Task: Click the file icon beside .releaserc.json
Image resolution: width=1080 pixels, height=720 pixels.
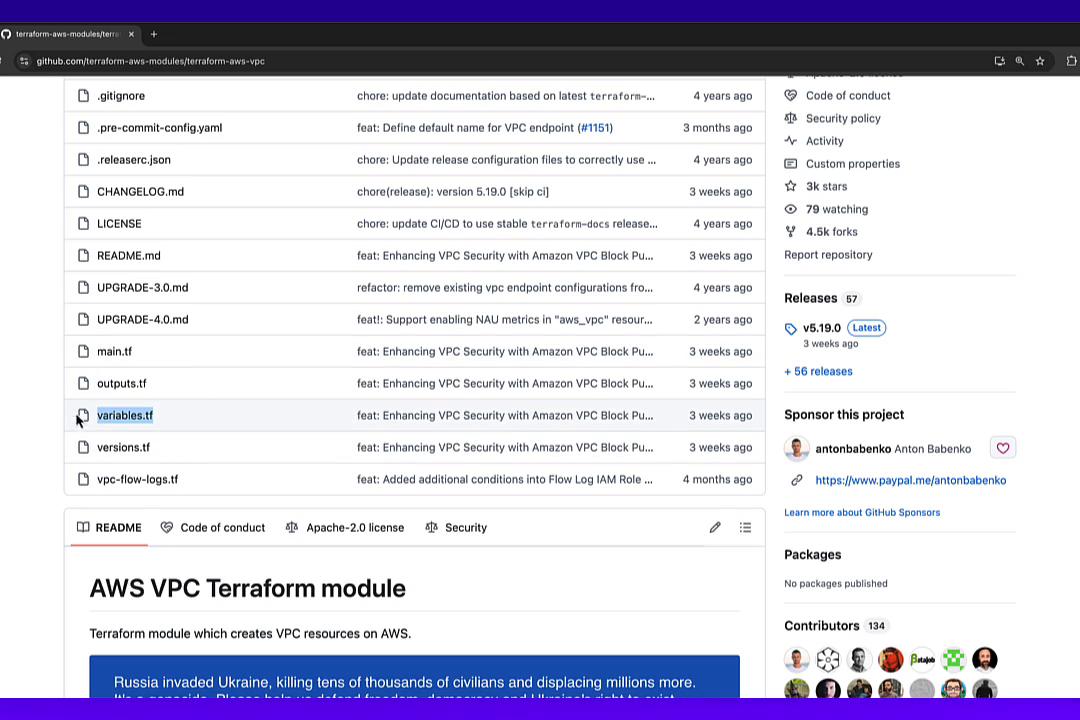Action: [83, 160]
